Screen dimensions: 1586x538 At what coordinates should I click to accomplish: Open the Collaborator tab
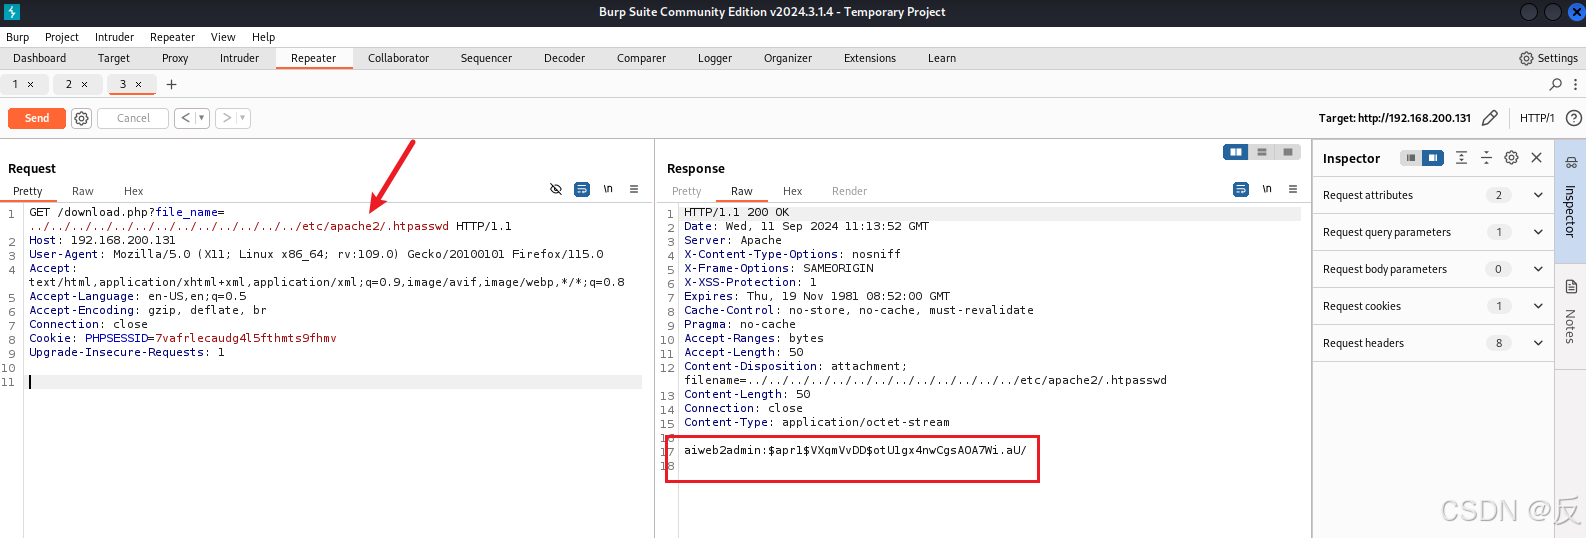(x=399, y=58)
